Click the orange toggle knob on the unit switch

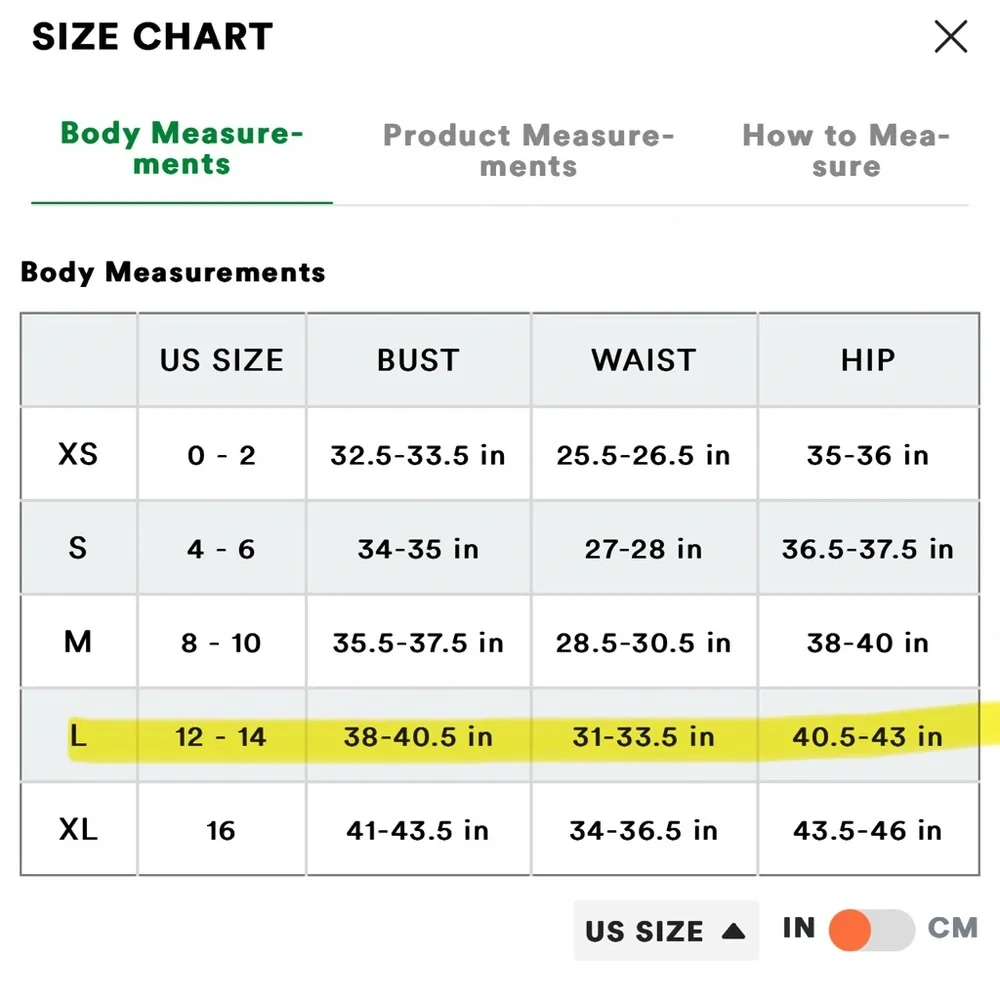pos(850,930)
